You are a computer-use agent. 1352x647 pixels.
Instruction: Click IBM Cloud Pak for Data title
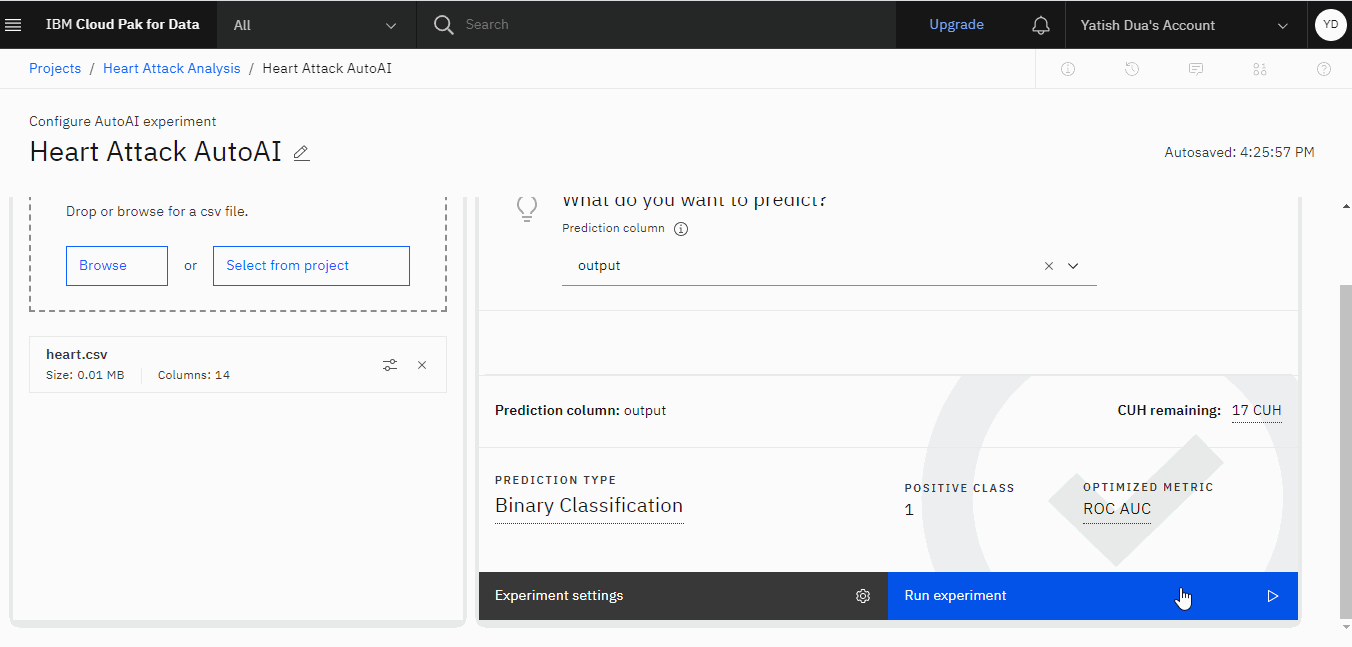pyautogui.click(x=123, y=25)
